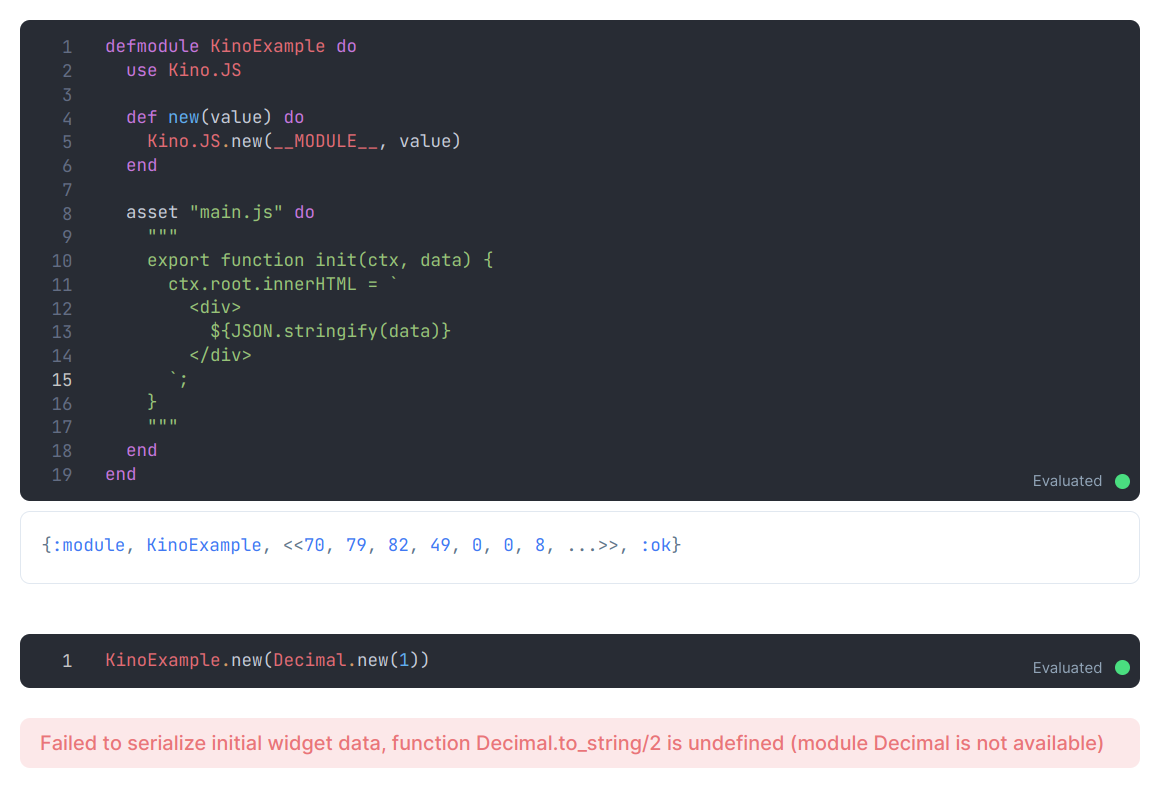Click the 'end' keyword on line 6
1166x804 pixels.
141,165
